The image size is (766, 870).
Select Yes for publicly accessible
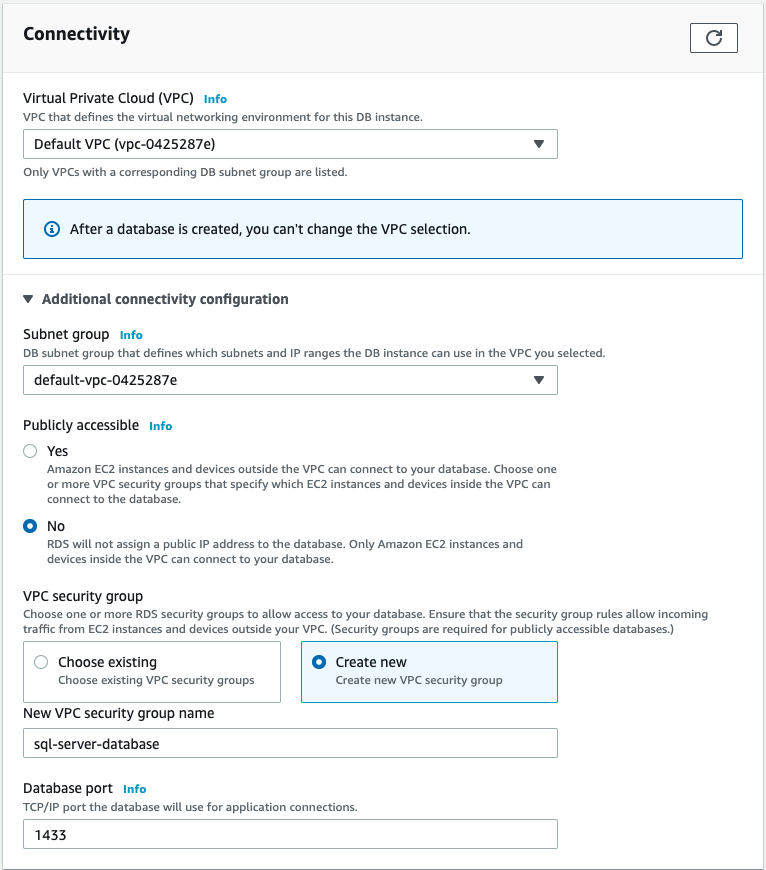pos(31,450)
